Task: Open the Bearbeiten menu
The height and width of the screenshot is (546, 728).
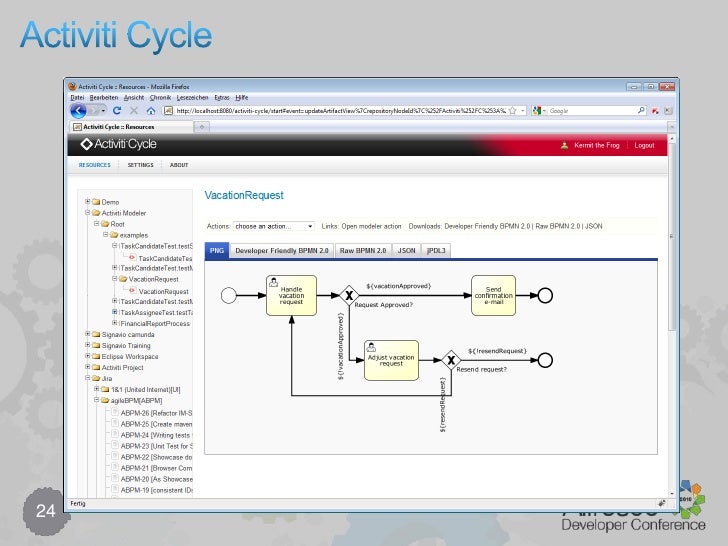Action: [104, 98]
